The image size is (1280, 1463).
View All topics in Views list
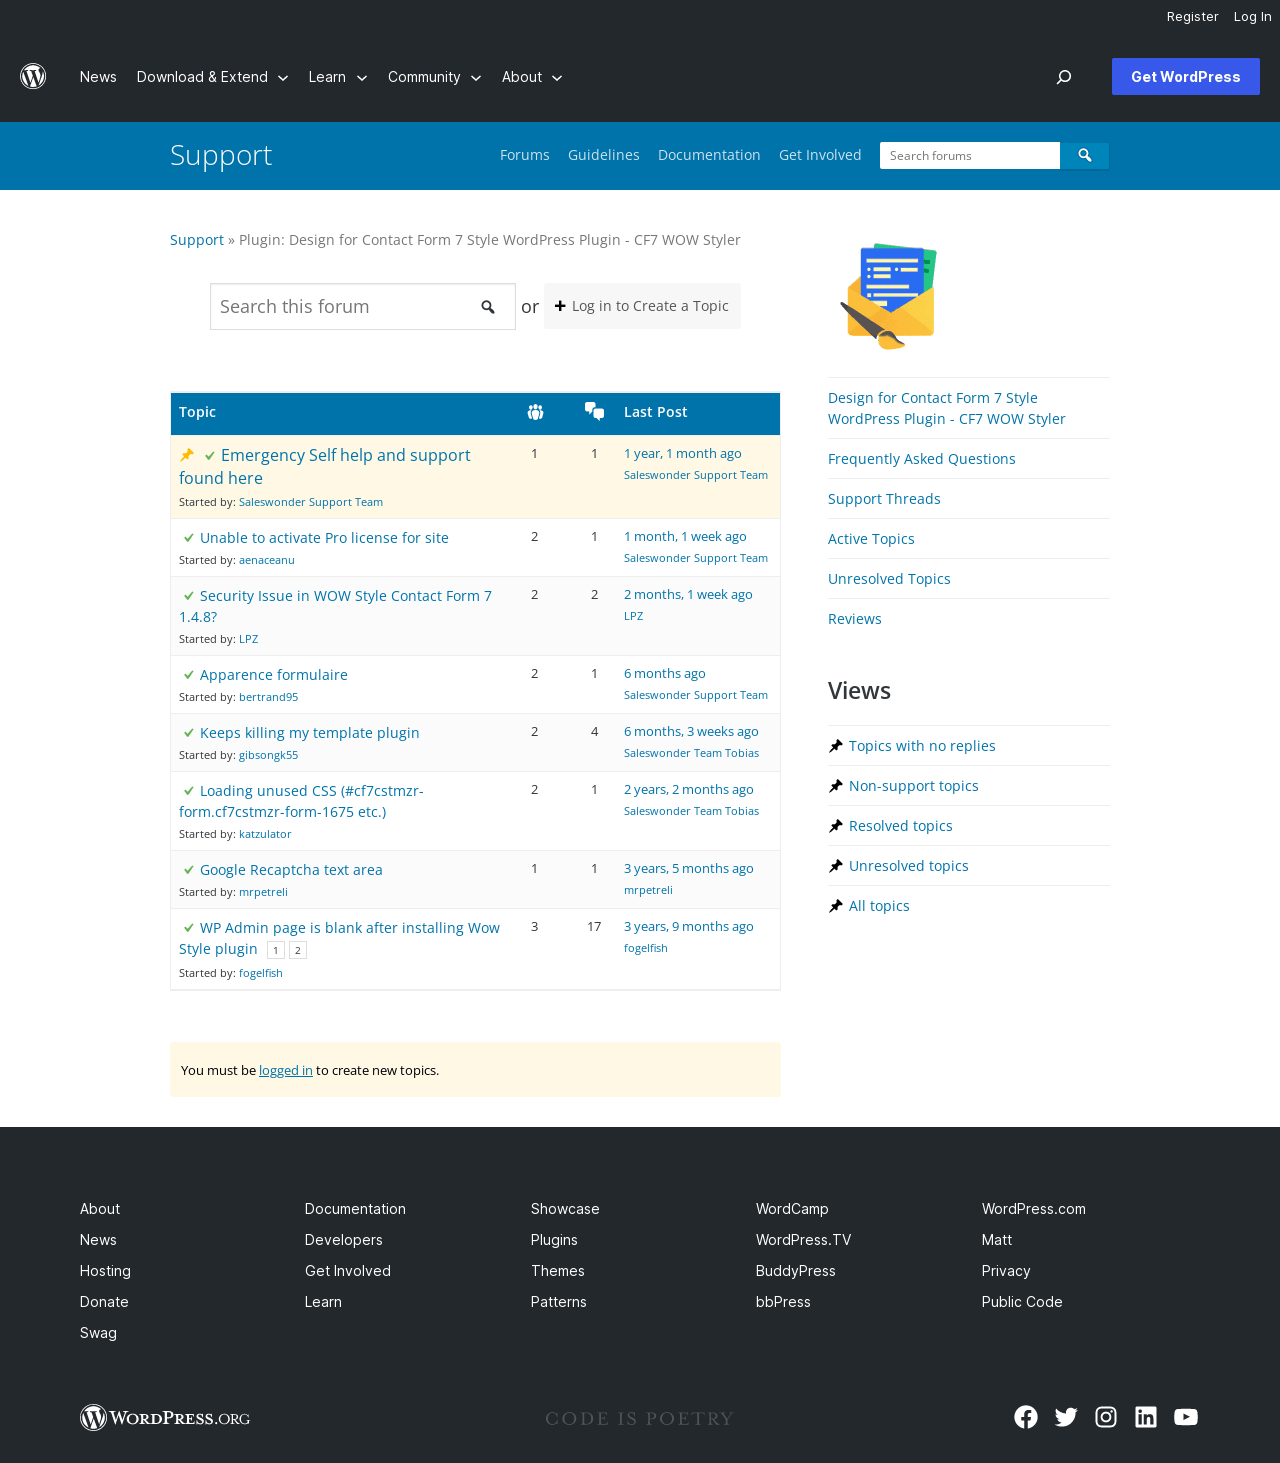[x=879, y=906]
